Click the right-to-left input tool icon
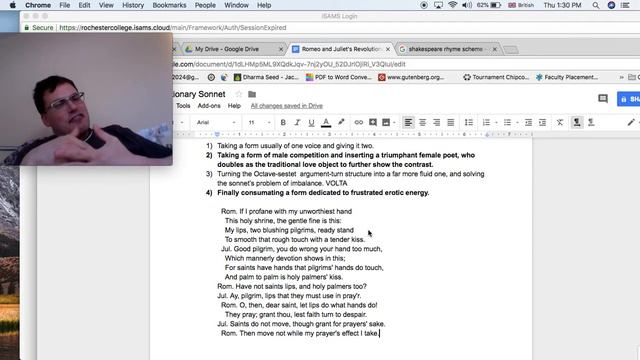The height and width of the screenshot is (360, 640). point(591,122)
